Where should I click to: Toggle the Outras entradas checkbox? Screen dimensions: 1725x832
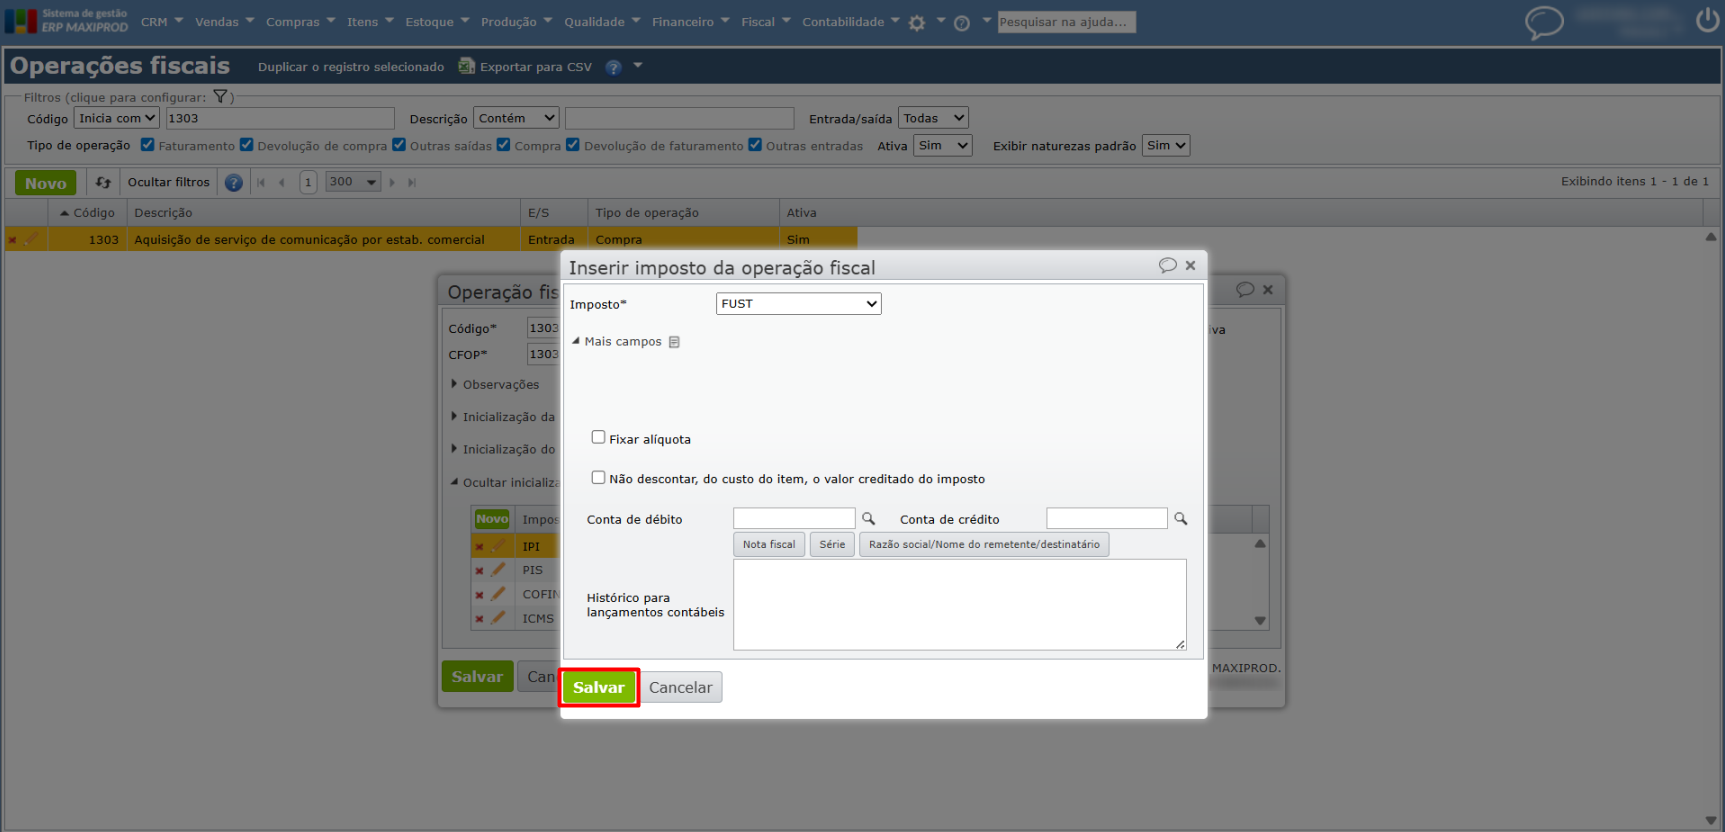[755, 145]
